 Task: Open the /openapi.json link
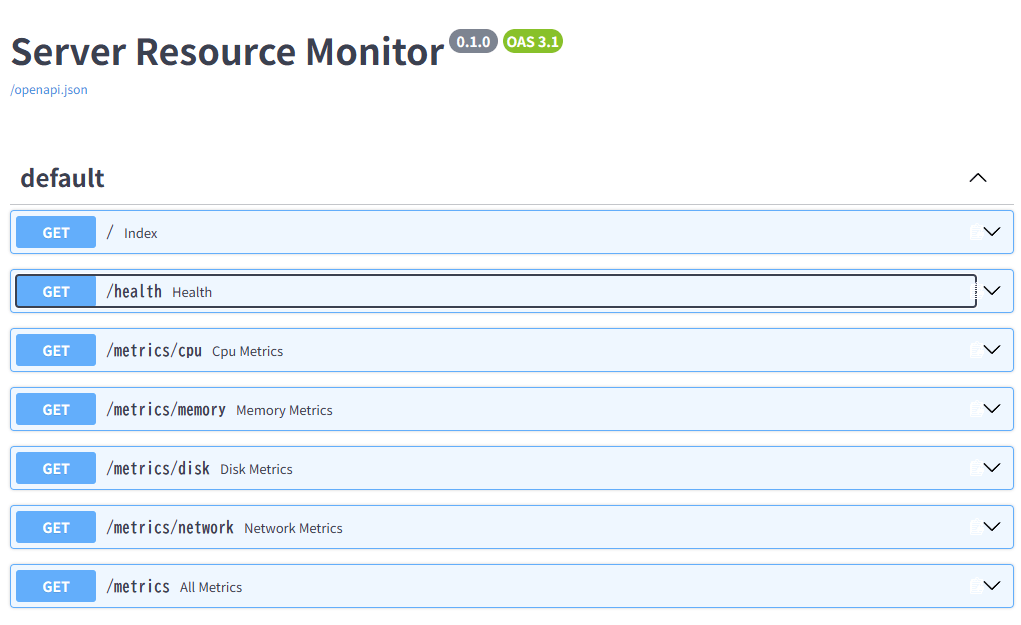pos(49,90)
